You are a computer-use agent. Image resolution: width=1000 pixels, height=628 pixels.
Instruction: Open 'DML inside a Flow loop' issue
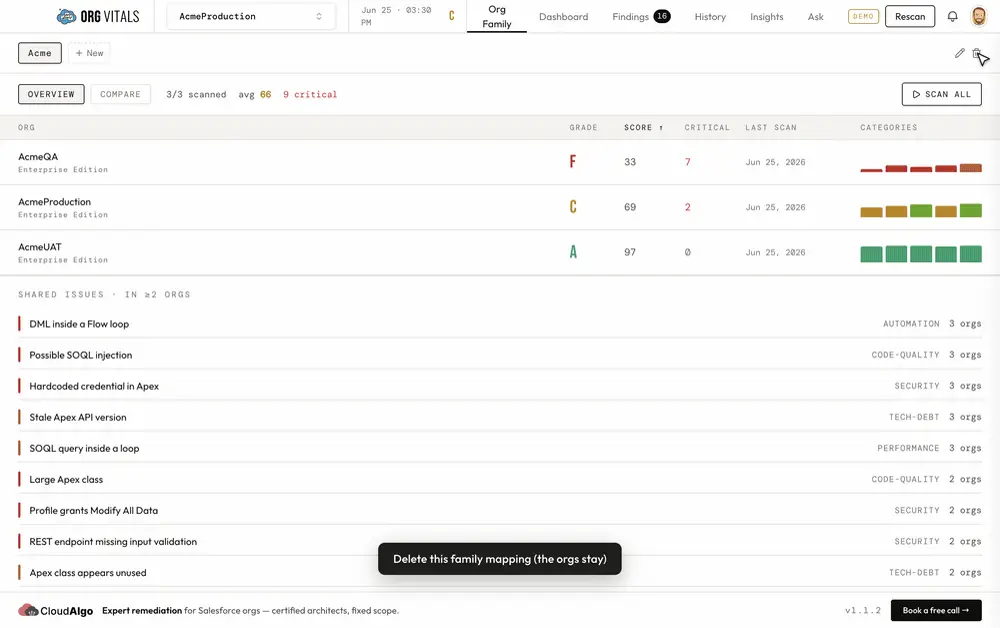click(x=500, y=324)
